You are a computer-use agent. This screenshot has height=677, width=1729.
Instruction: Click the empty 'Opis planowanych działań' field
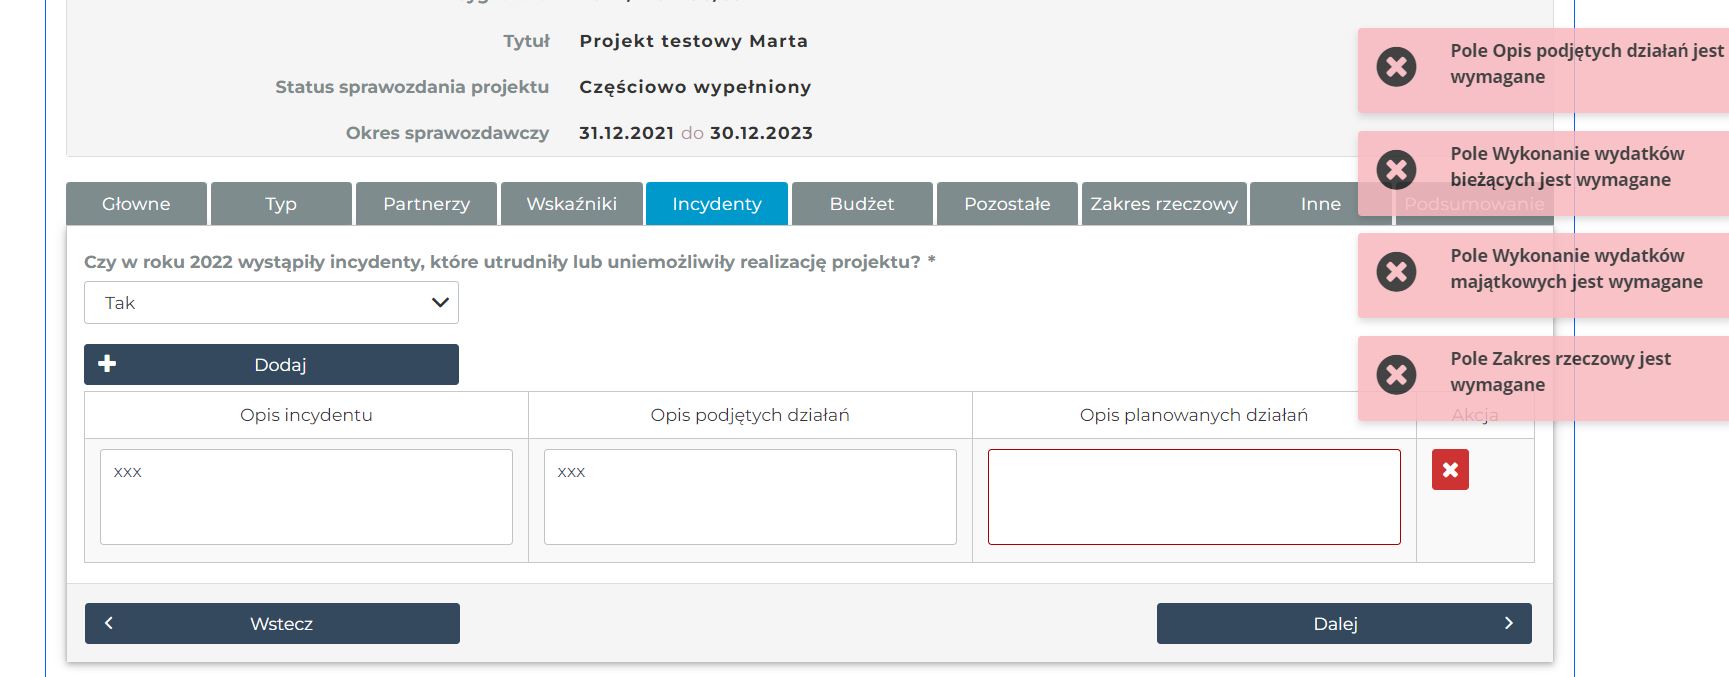pyautogui.click(x=1193, y=497)
